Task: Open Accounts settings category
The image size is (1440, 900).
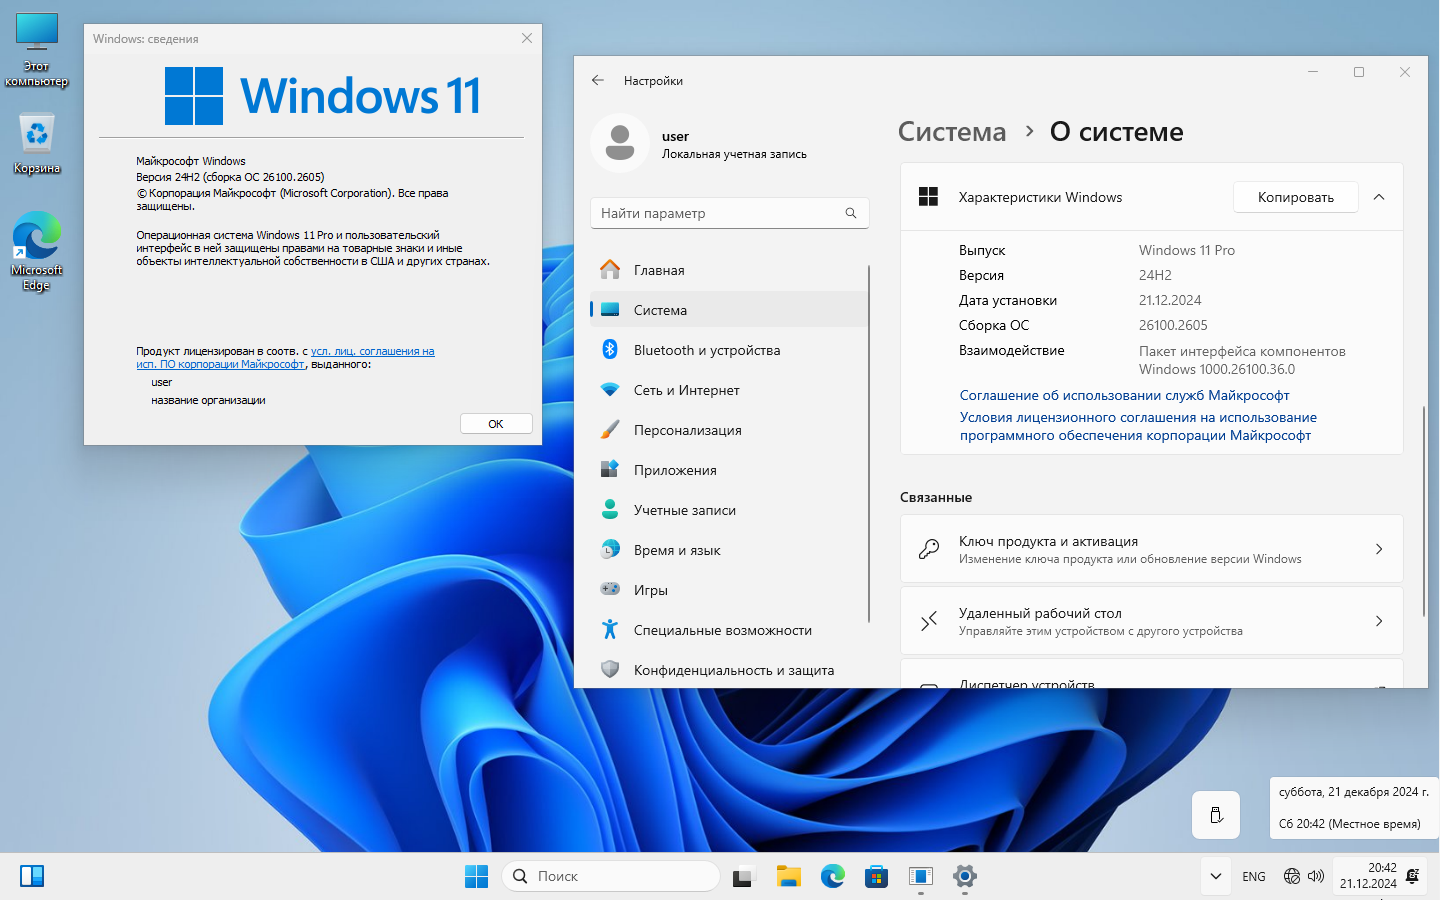Action: pyautogui.click(x=729, y=510)
